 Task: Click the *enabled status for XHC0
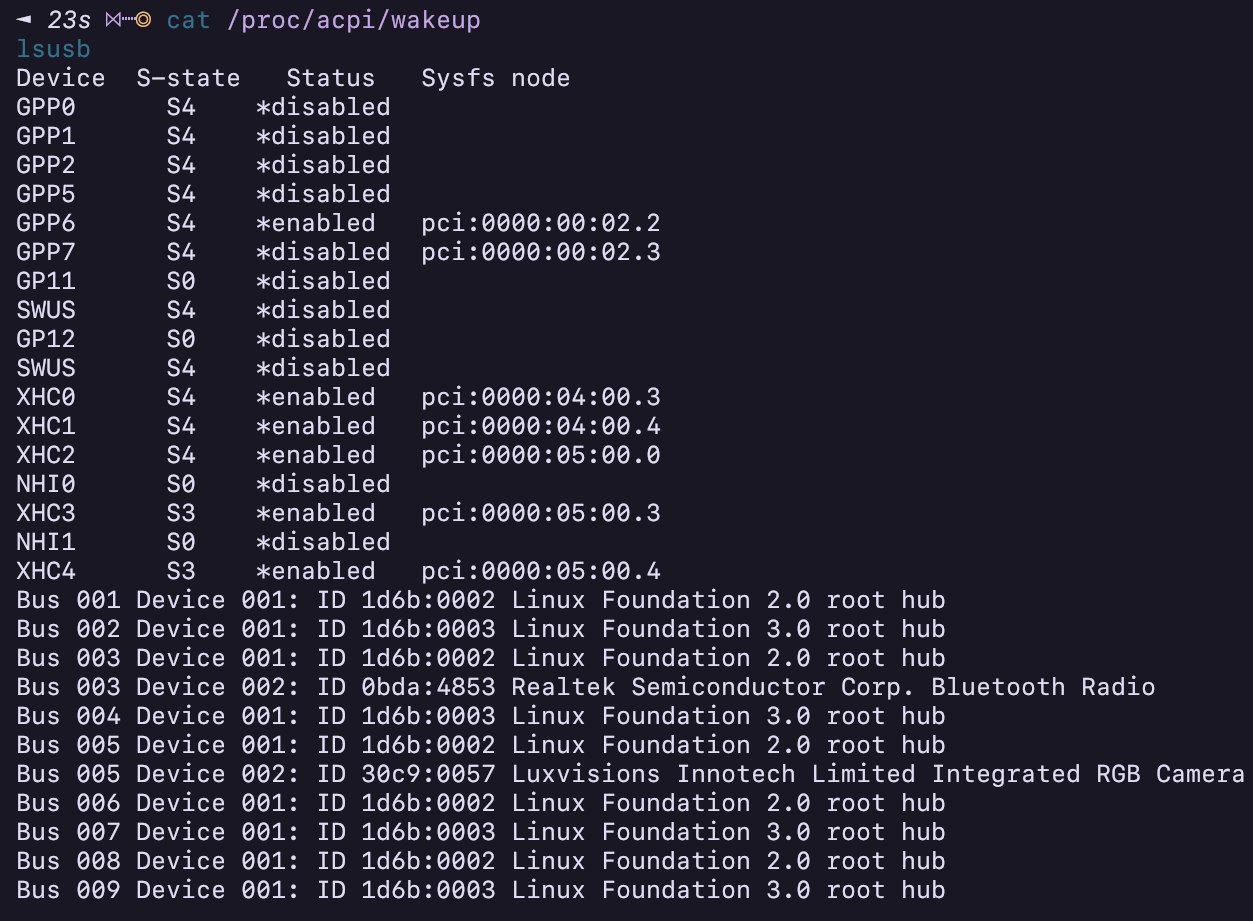316,397
